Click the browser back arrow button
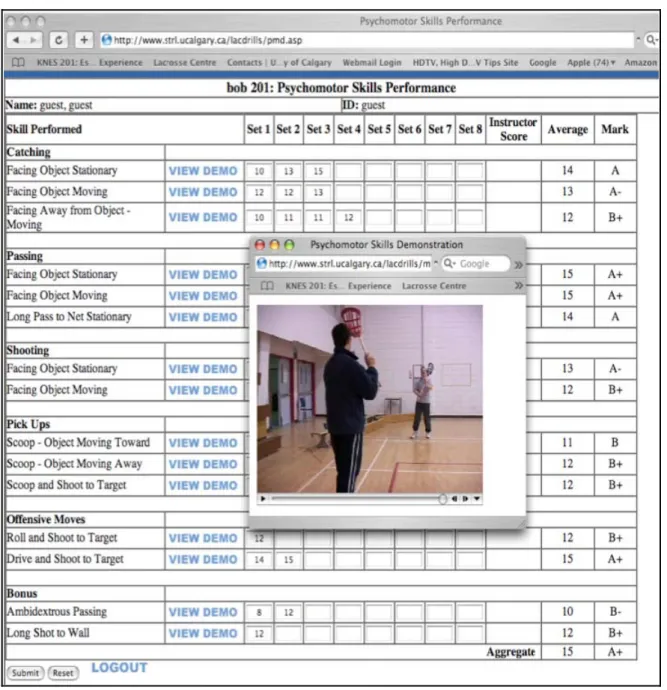The image size is (667, 690). 16,40
